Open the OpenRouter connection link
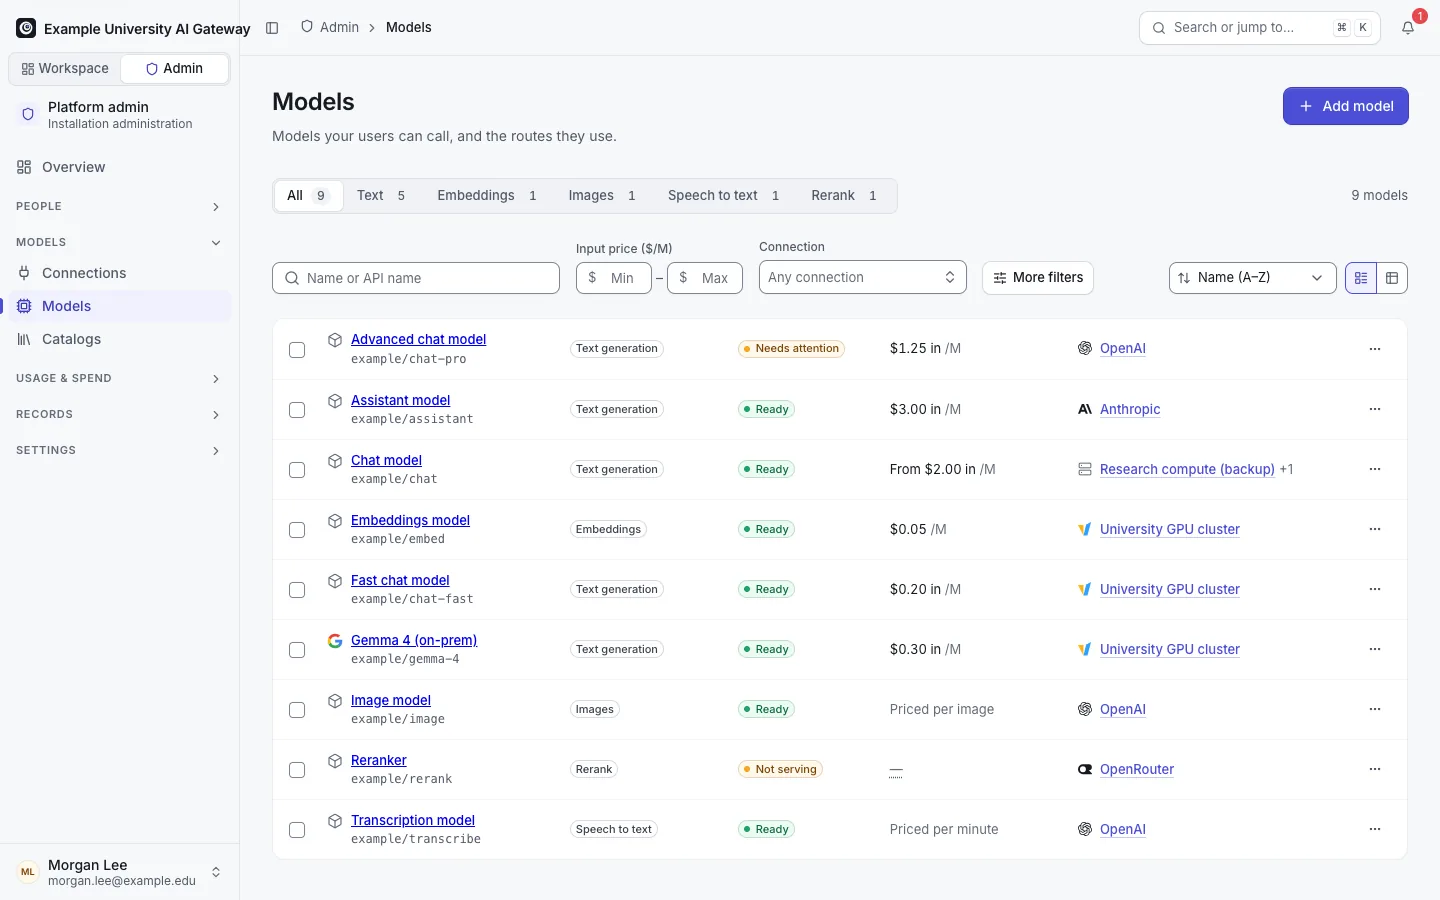Viewport: 1440px width, 900px height. pos(1137,769)
